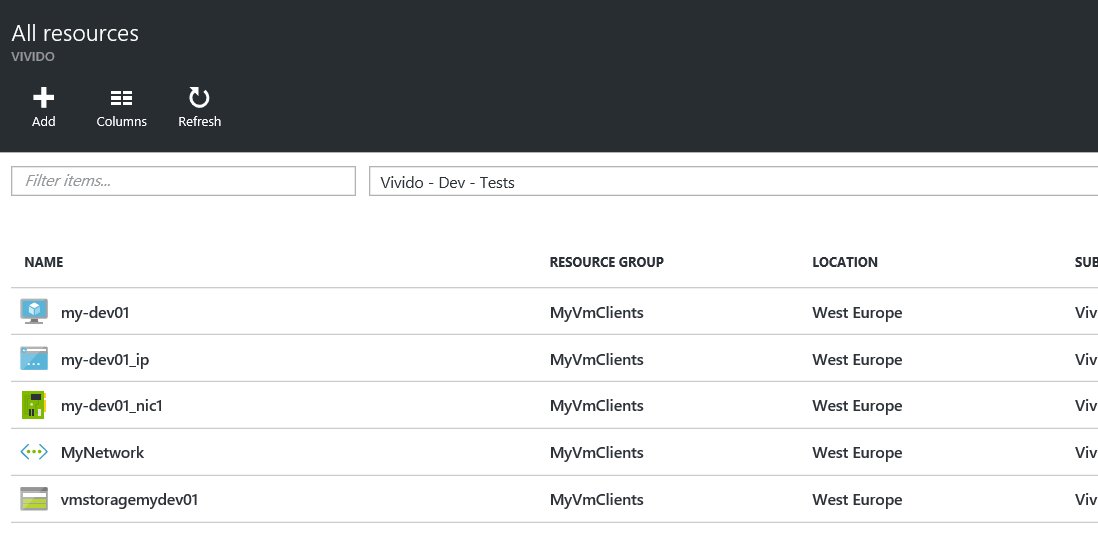The height and width of the screenshot is (540, 1098).
Task: Click West Europe in the my-dev01 row
Action: pos(857,313)
